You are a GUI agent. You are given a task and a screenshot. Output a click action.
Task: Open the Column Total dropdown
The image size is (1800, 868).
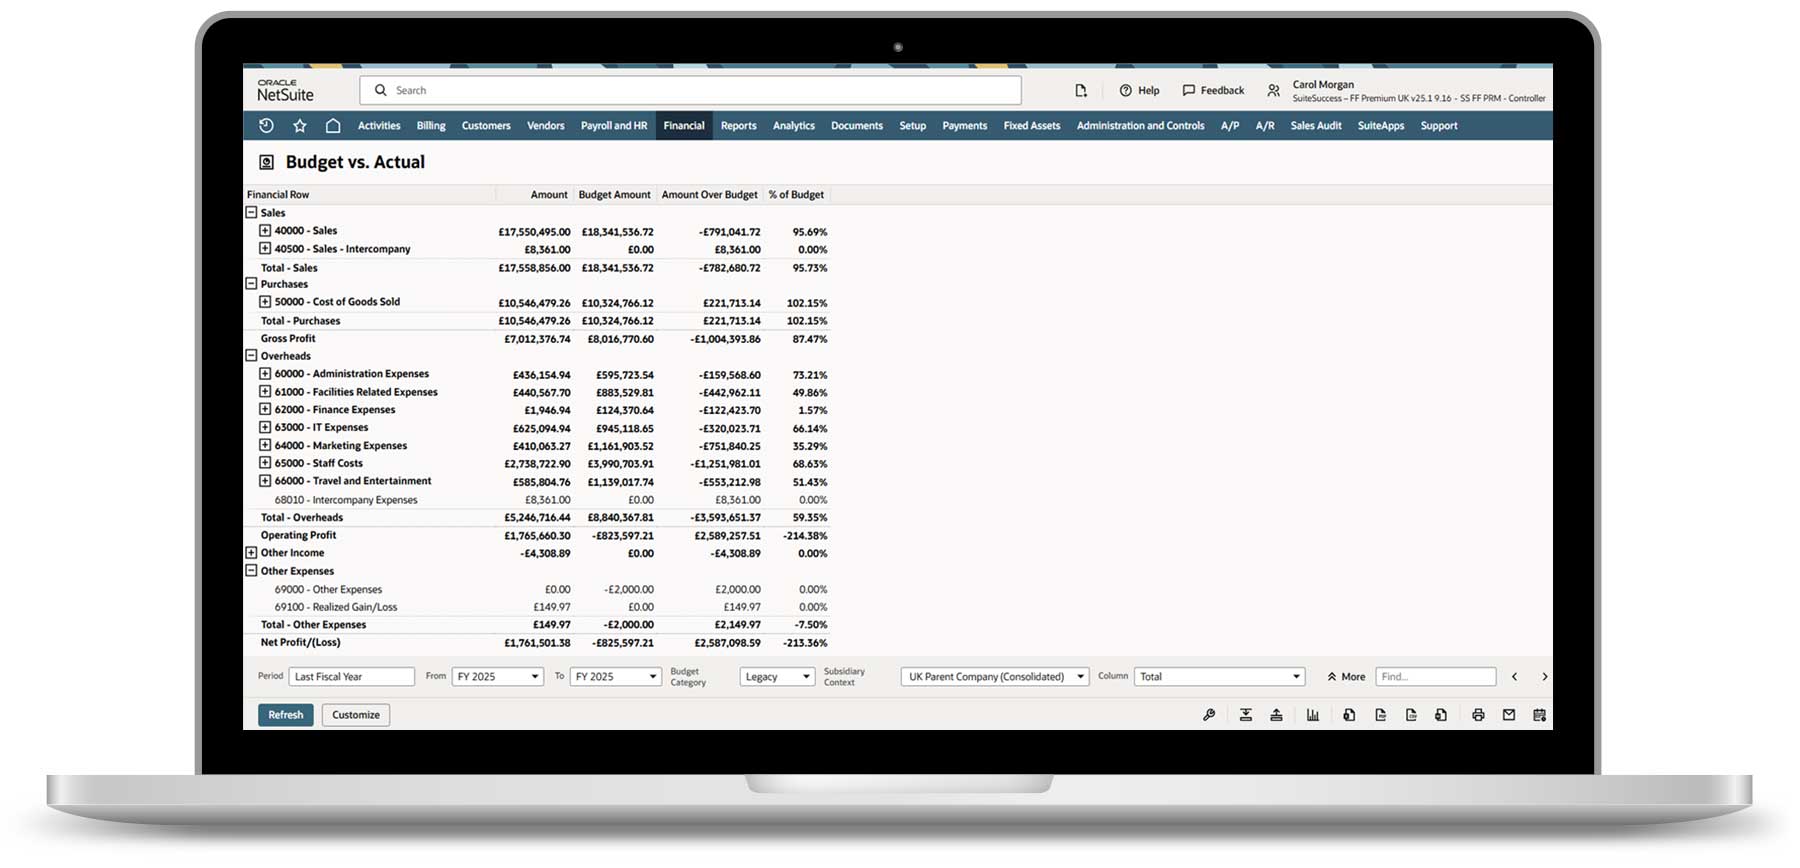1220,677
